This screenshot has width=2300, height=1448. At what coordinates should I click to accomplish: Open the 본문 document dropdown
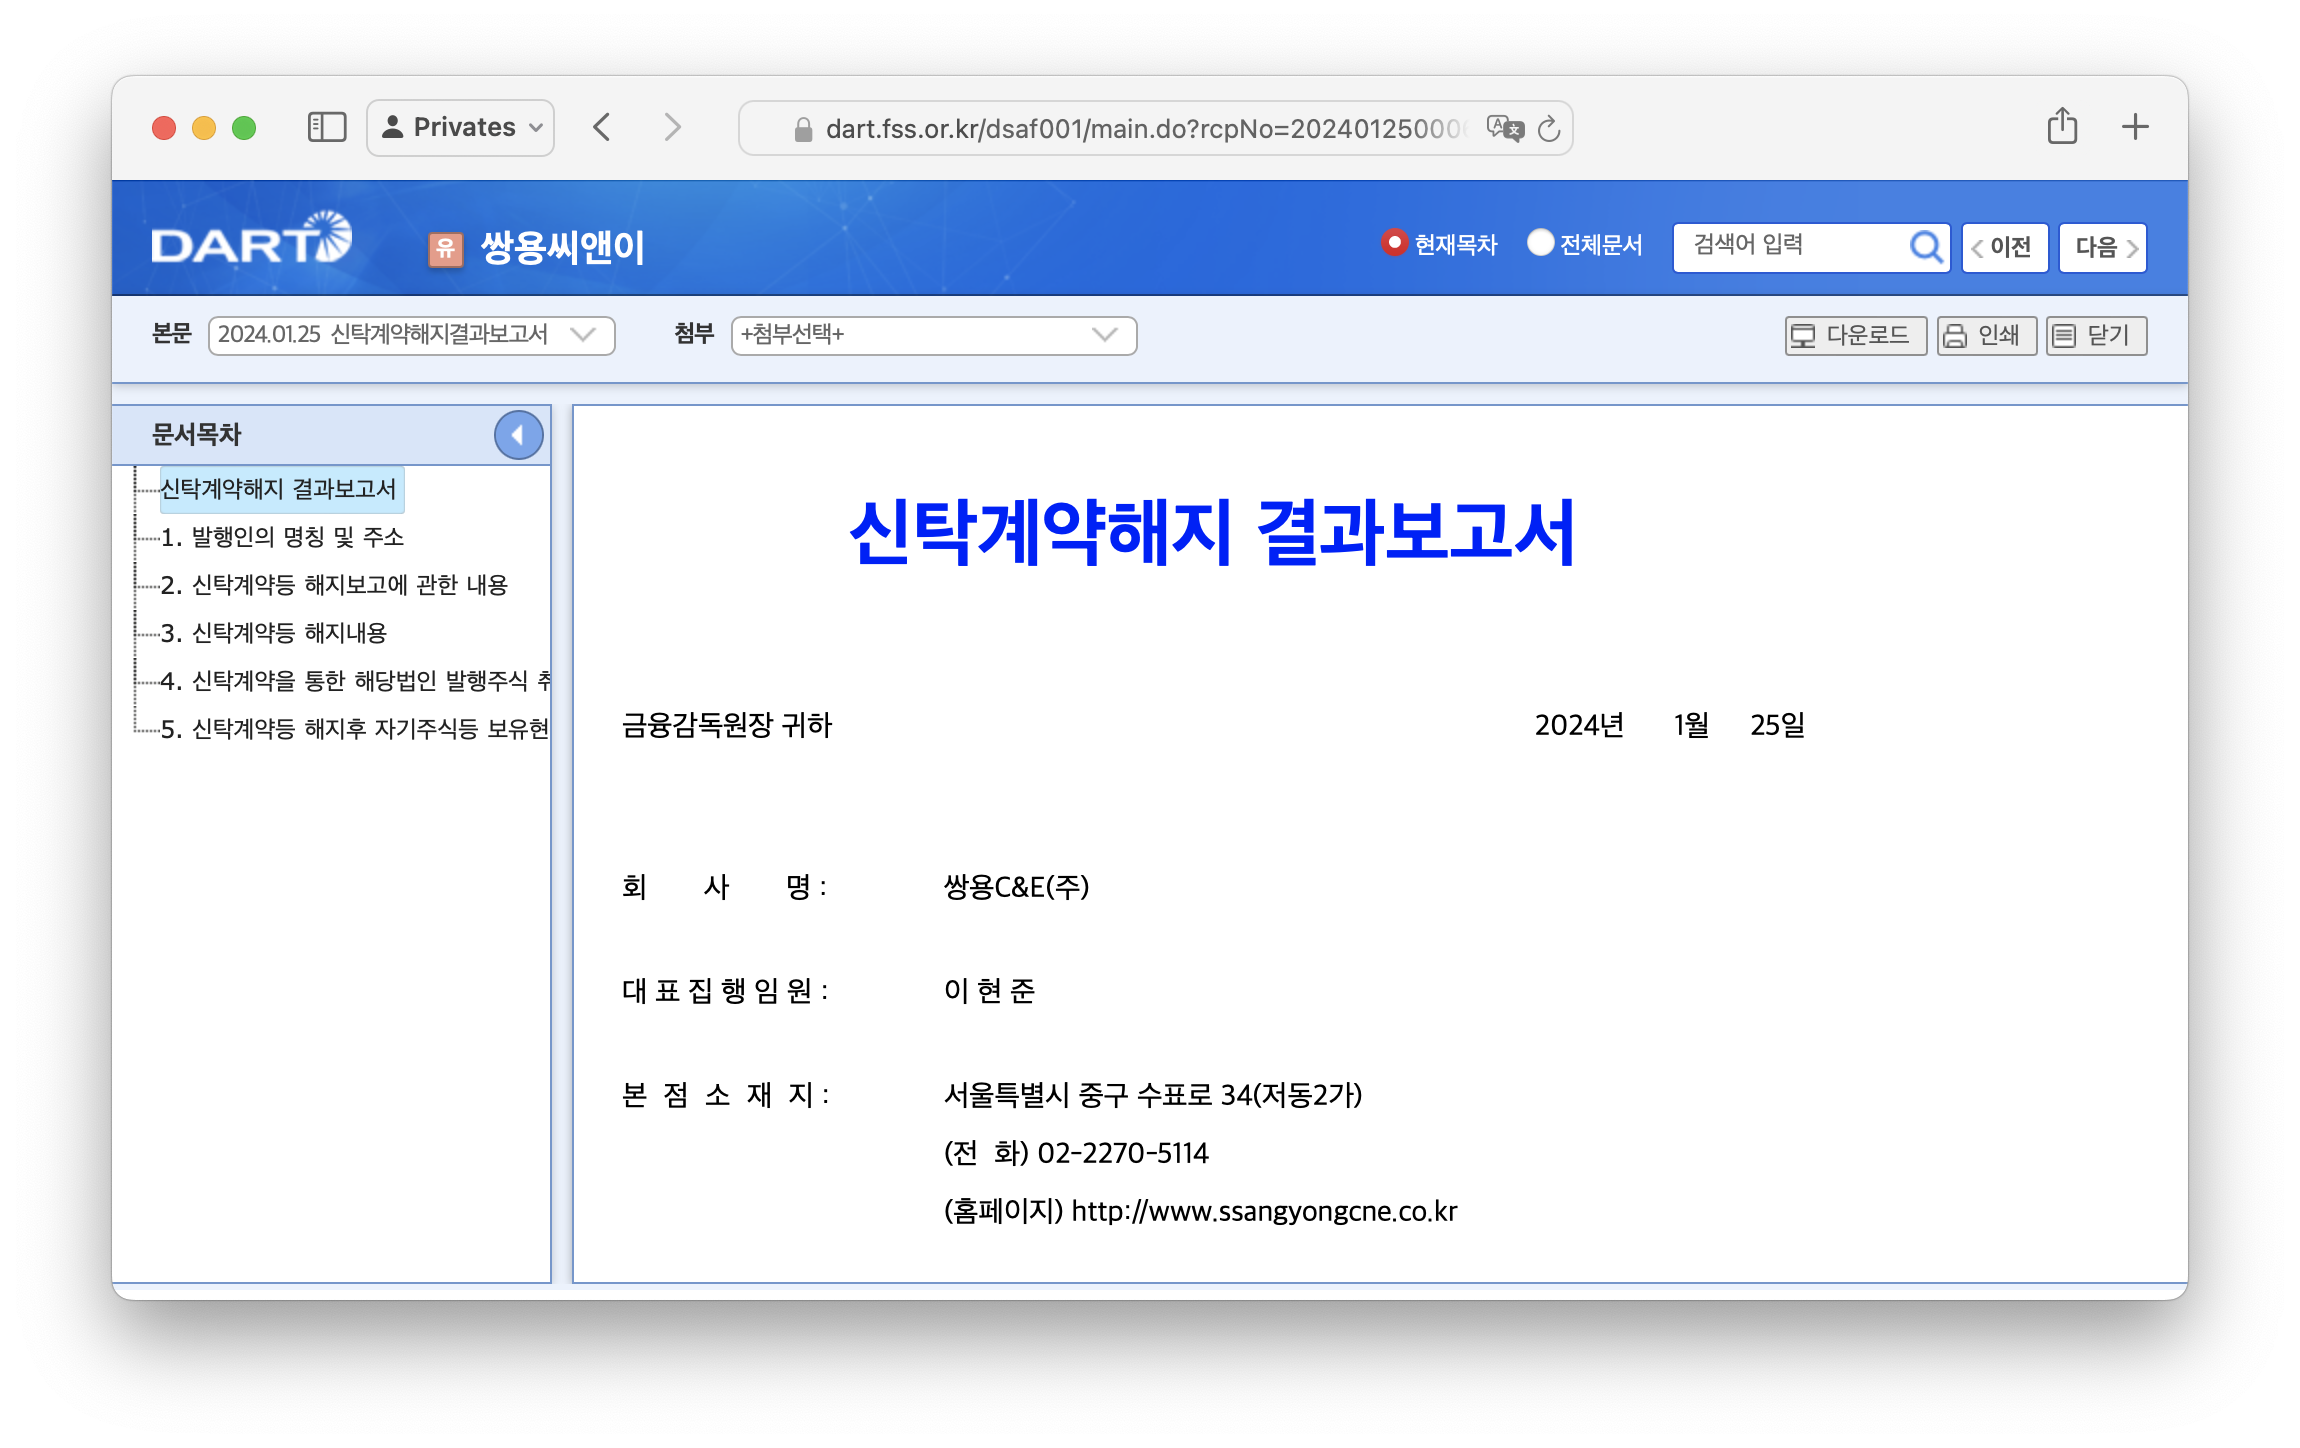click(411, 335)
